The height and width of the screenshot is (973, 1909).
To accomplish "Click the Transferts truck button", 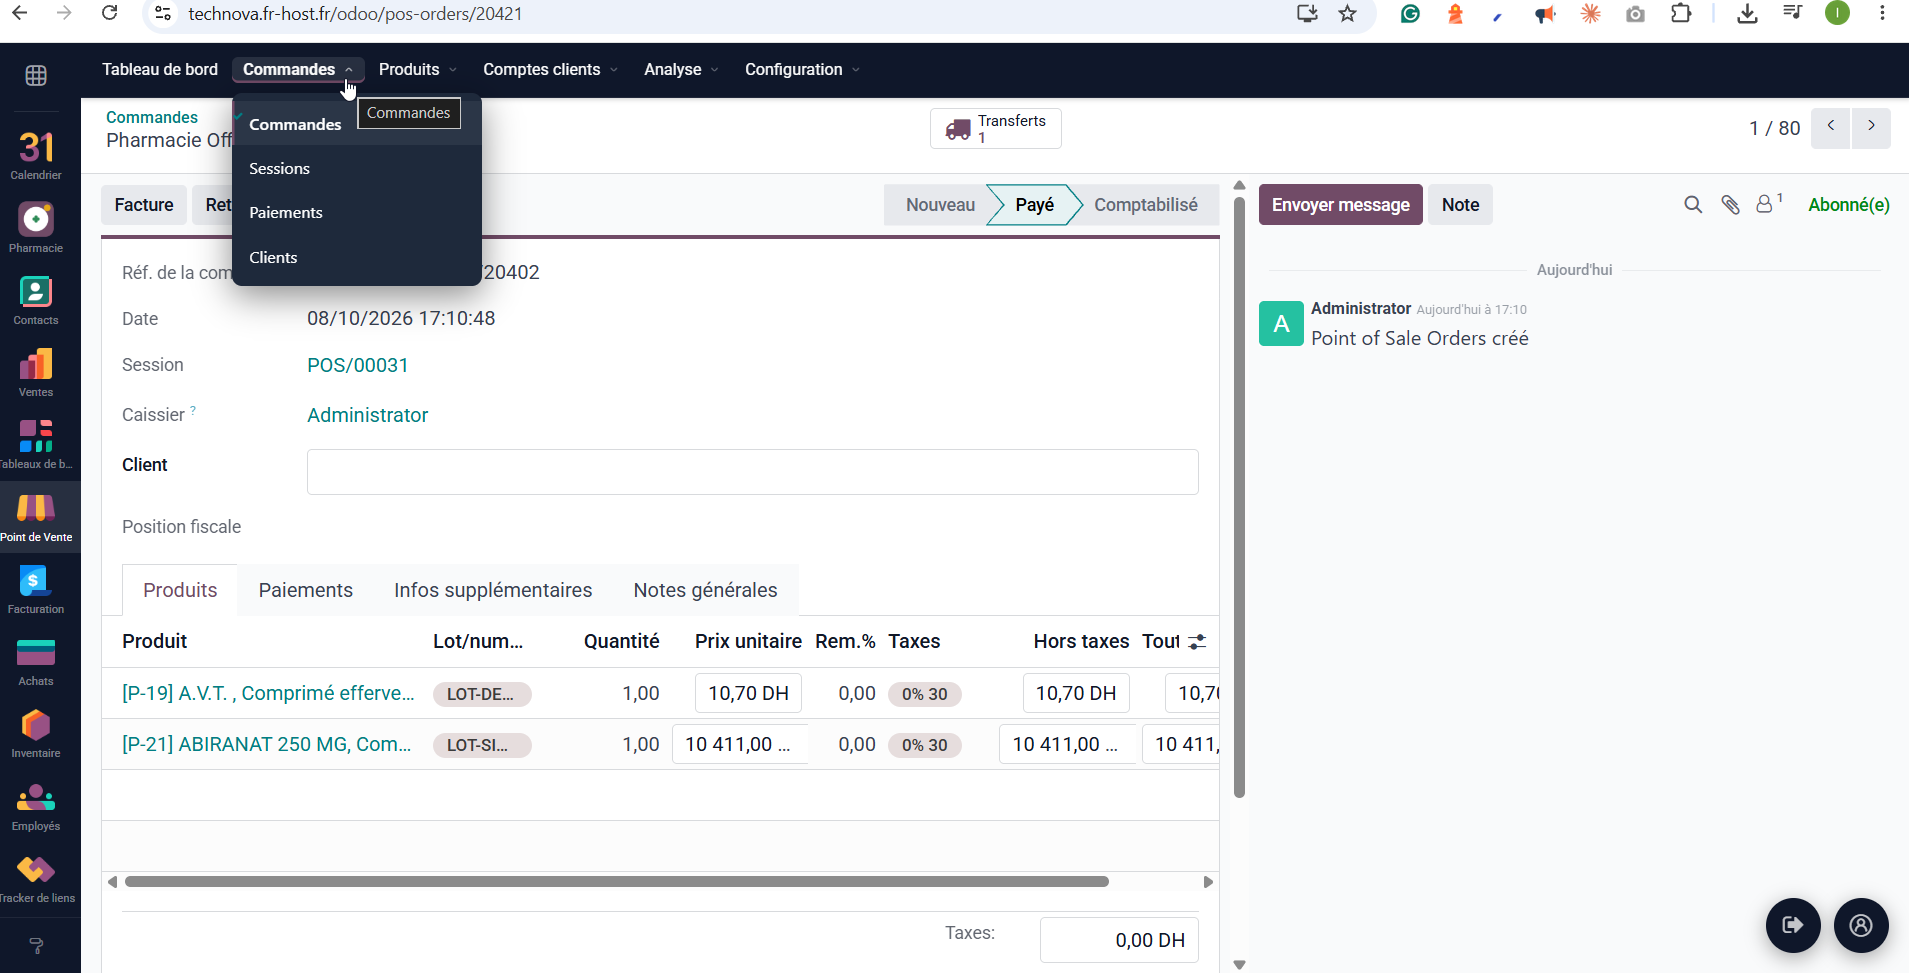I will coord(996,128).
